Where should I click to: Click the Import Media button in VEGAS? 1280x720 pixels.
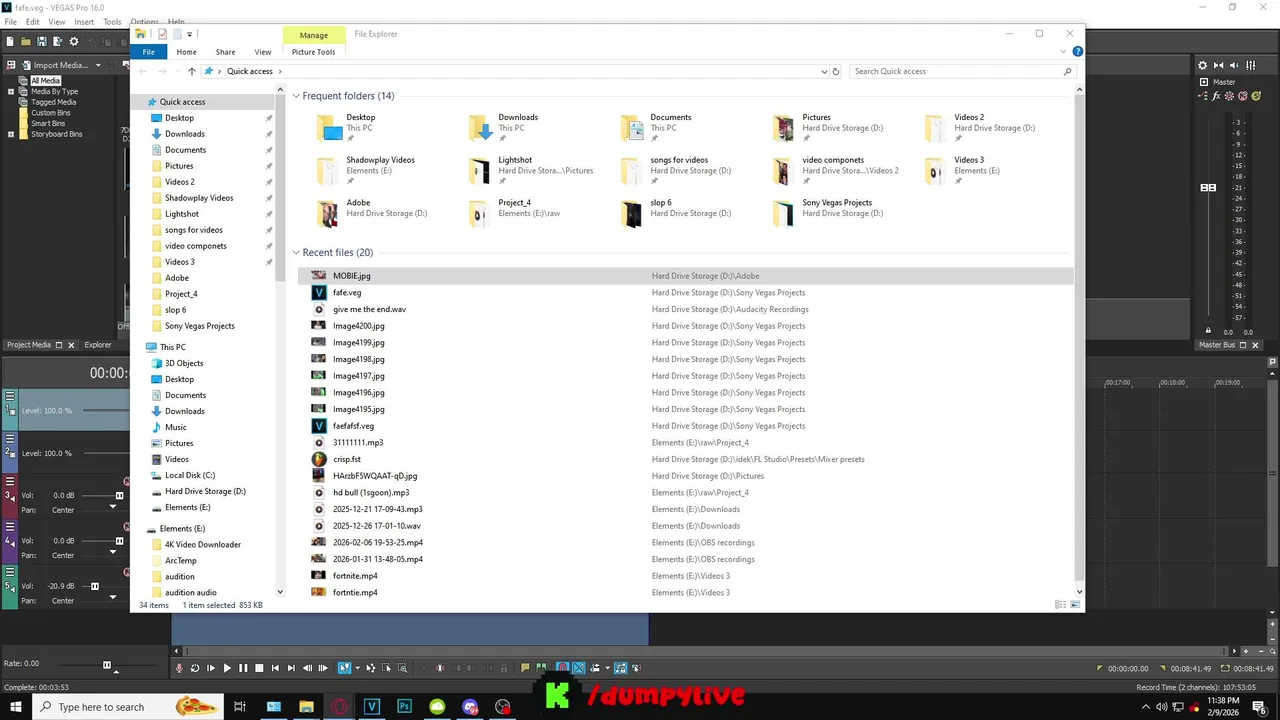click(x=55, y=65)
